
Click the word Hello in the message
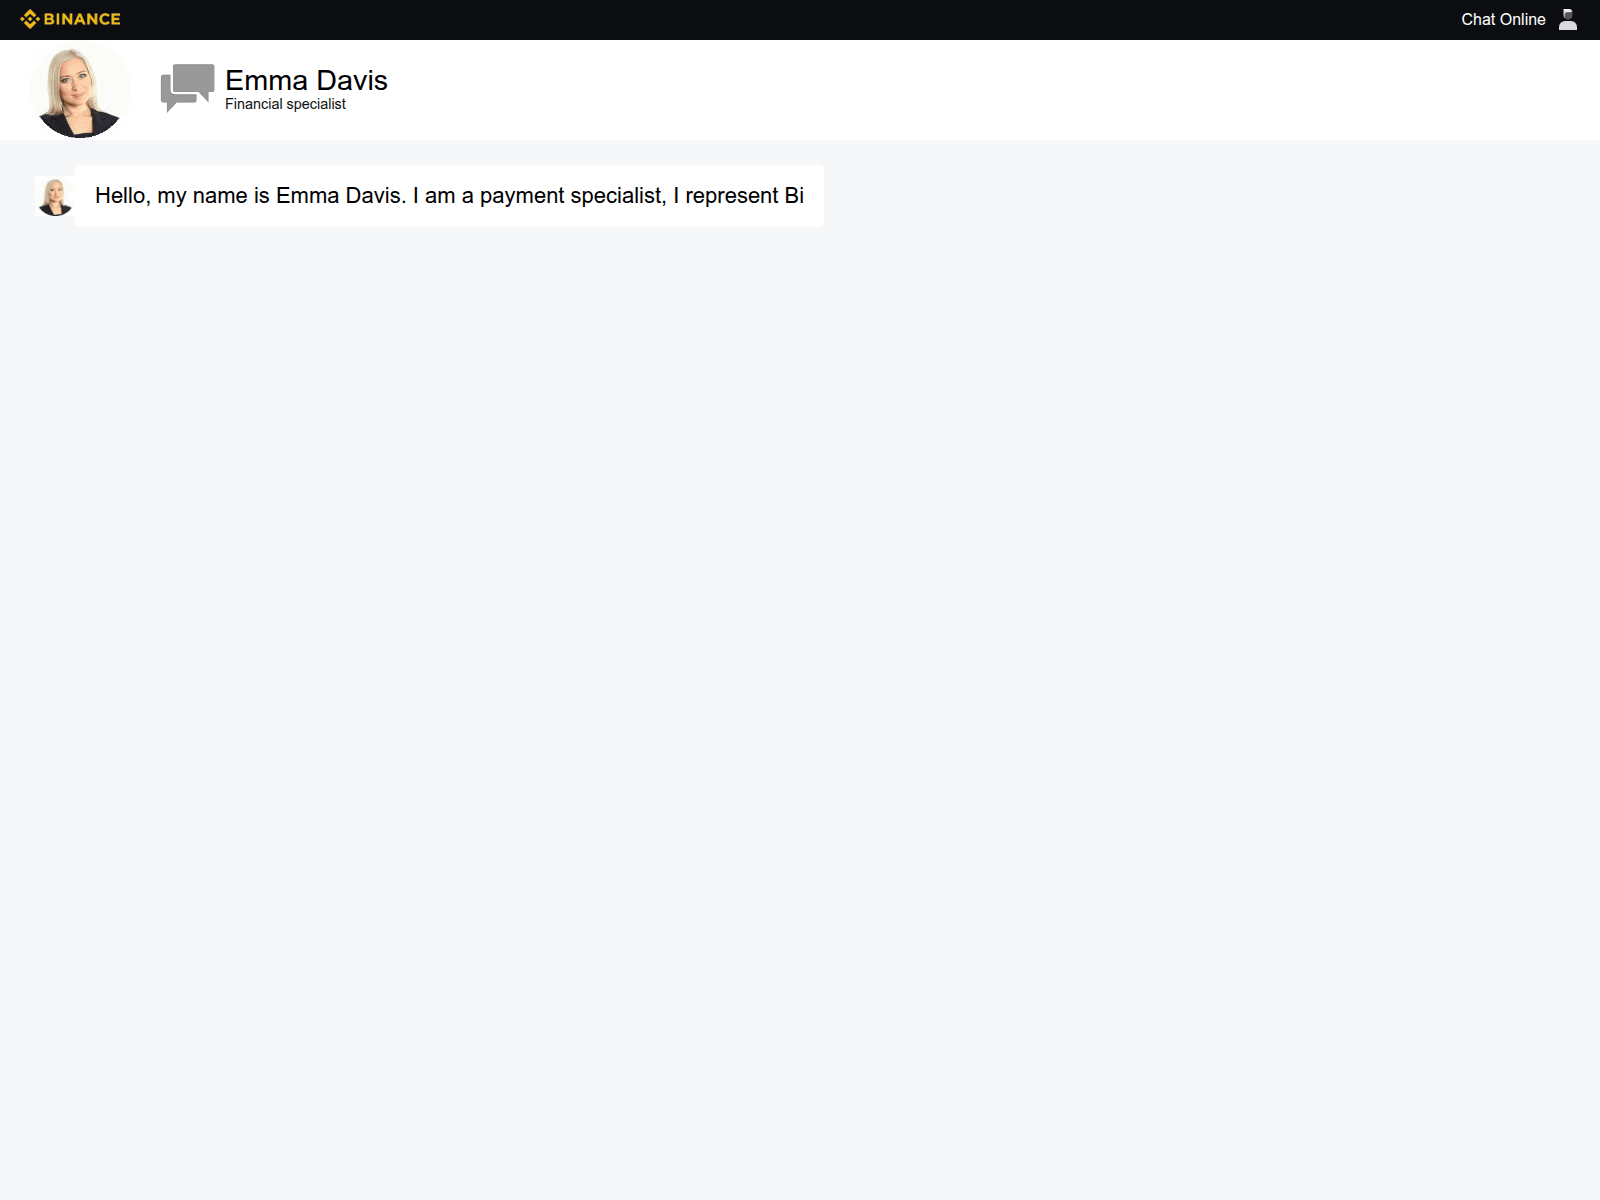[x=120, y=196]
